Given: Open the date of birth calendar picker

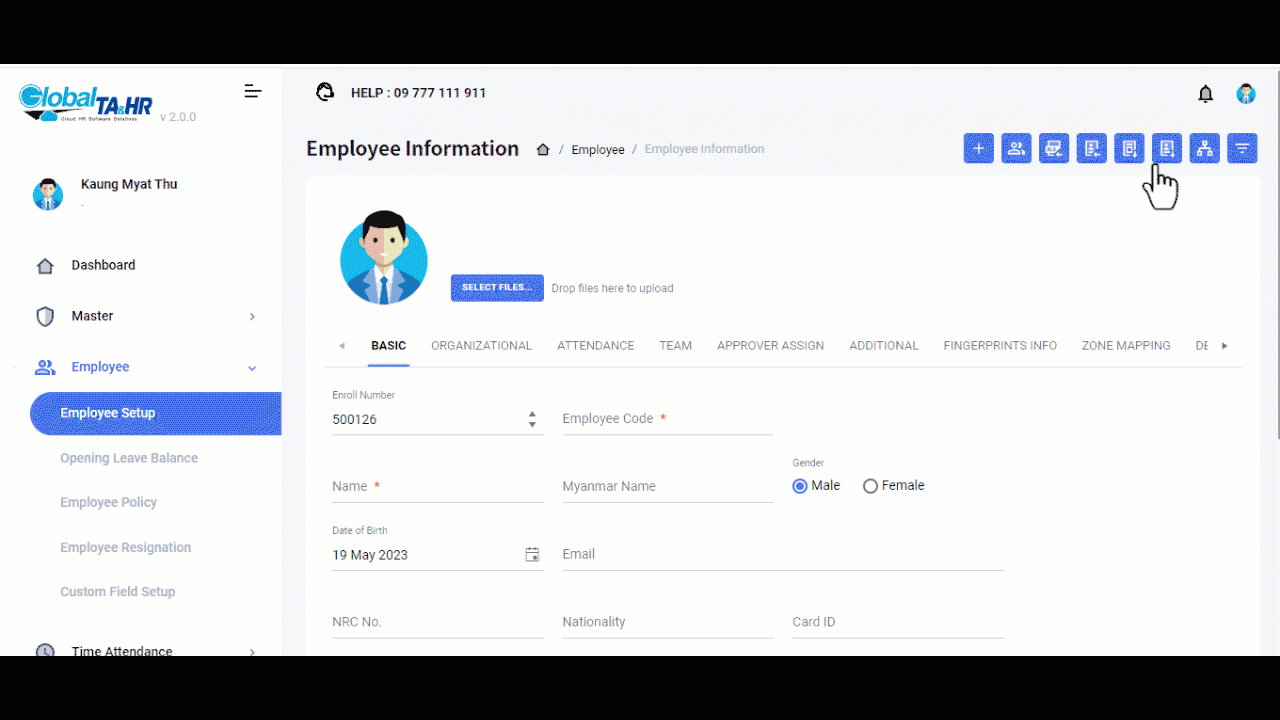Looking at the screenshot, I should pos(532,554).
